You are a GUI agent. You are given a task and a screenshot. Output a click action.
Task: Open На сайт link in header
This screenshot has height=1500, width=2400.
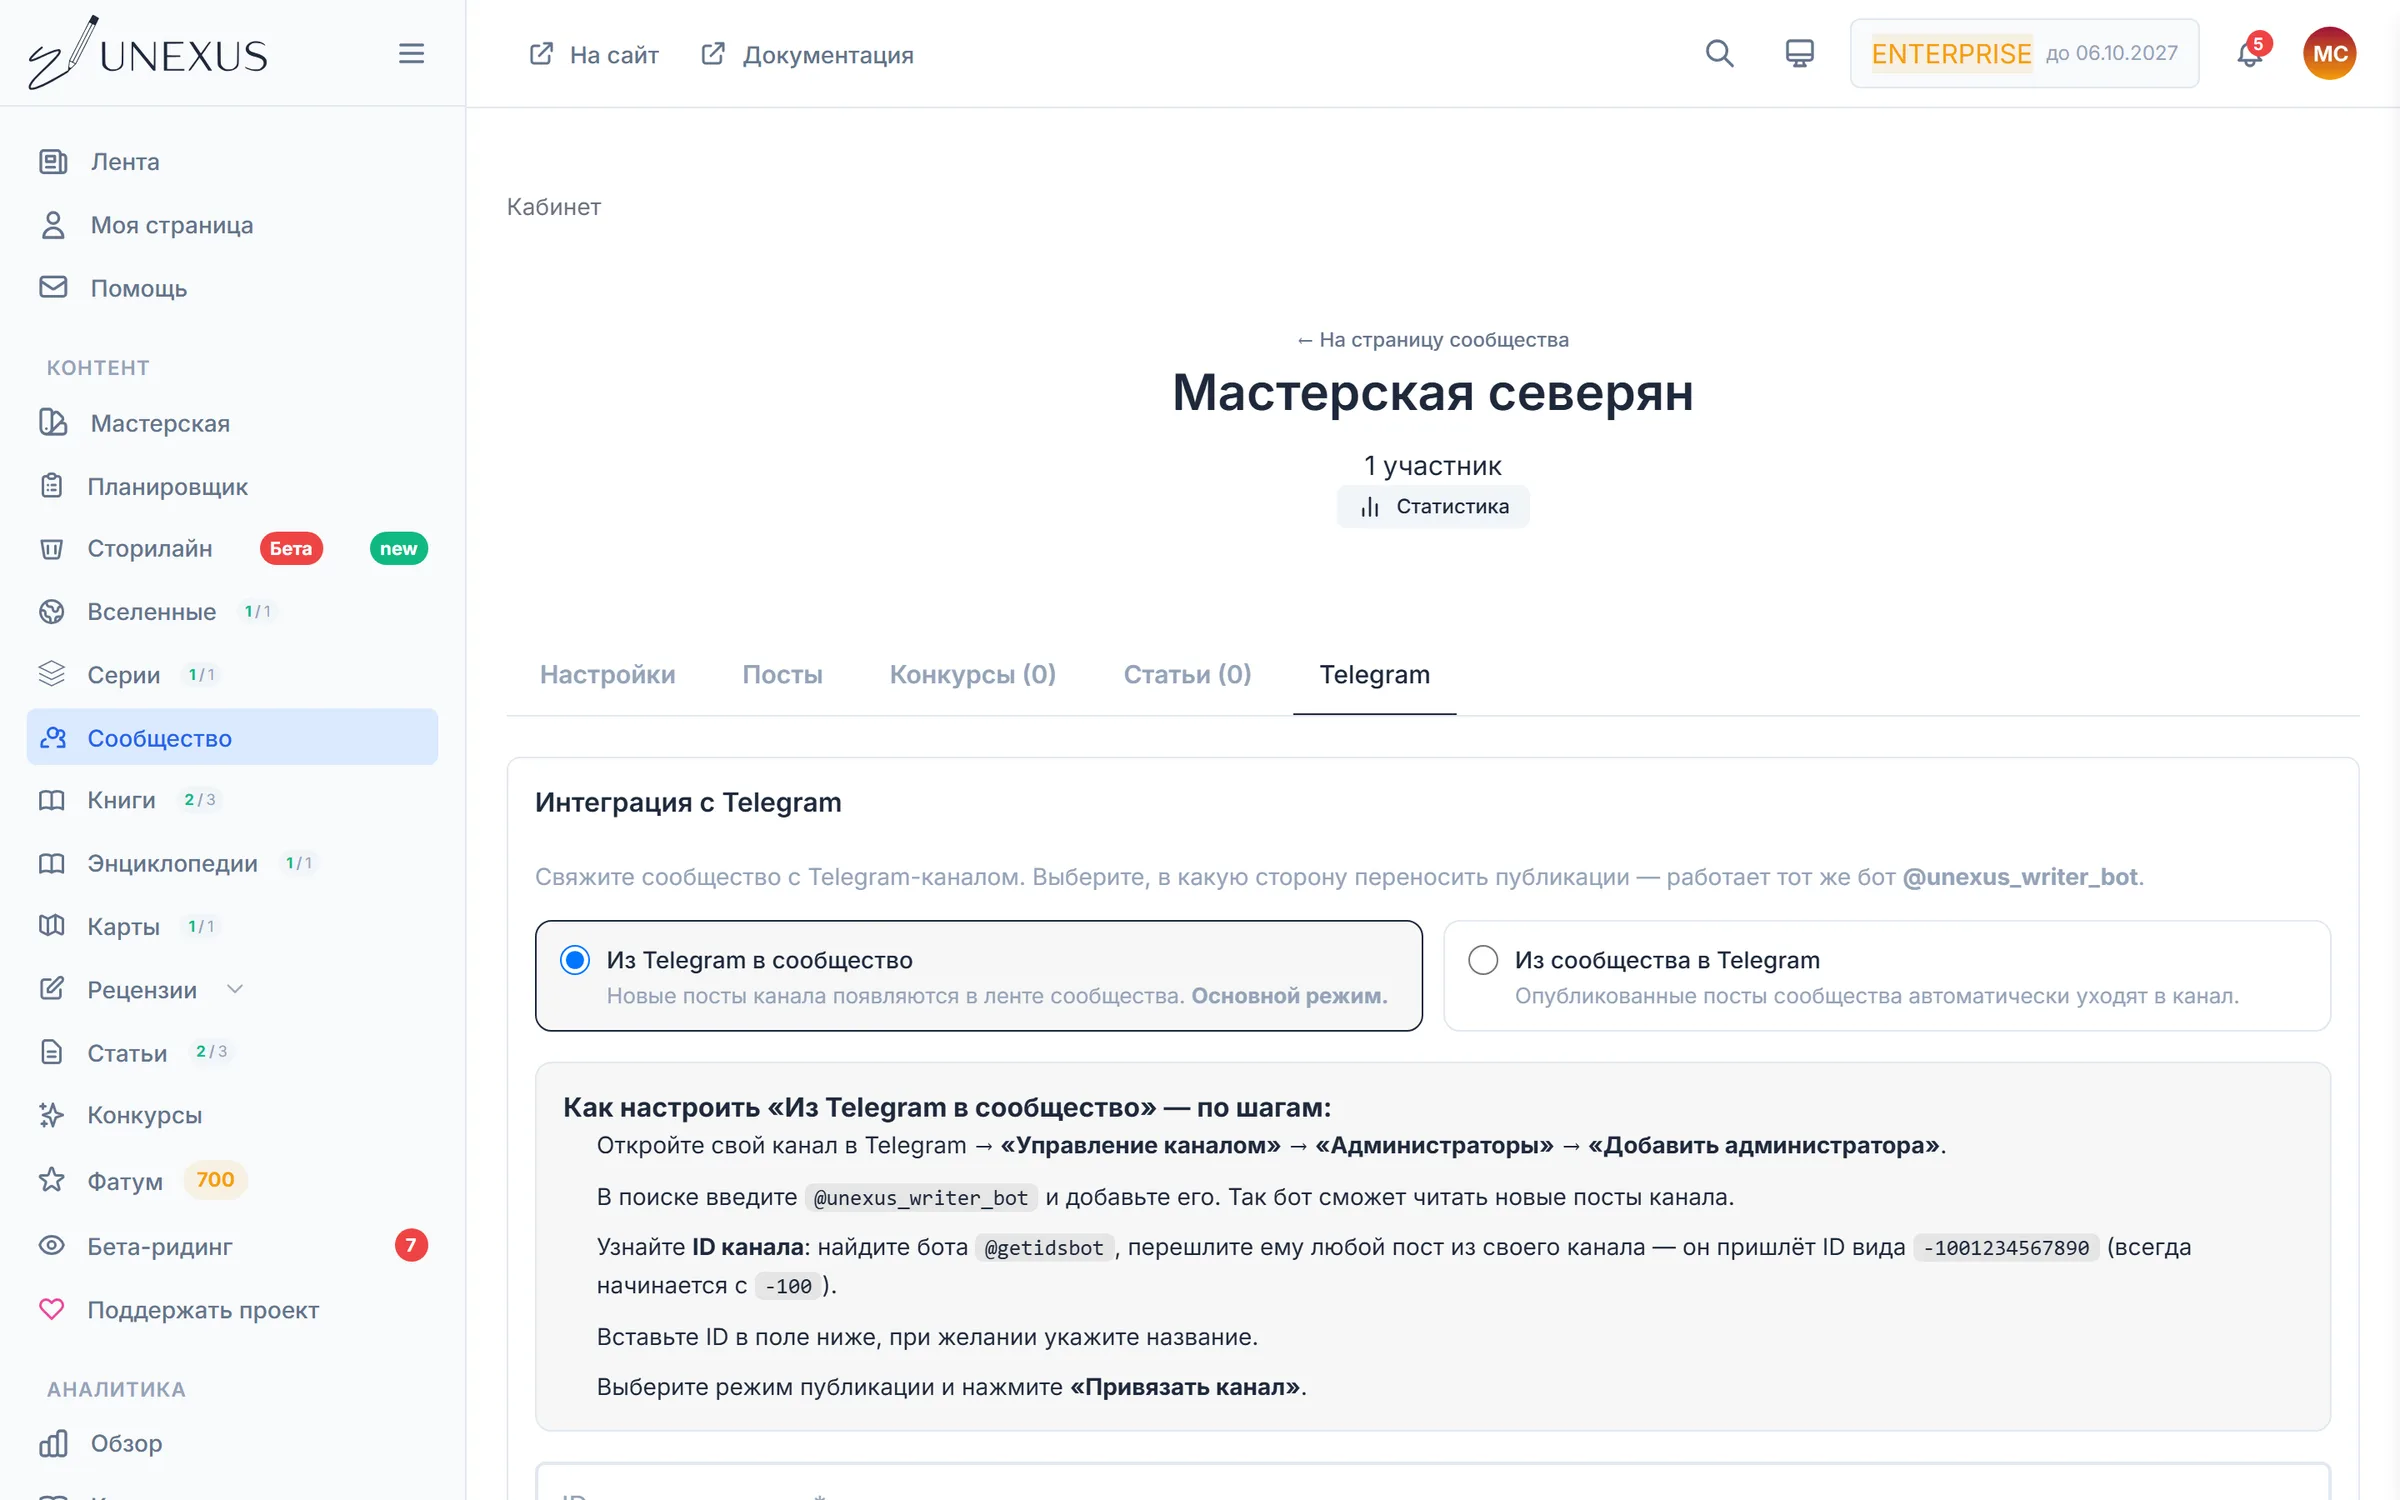pos(594,54)
